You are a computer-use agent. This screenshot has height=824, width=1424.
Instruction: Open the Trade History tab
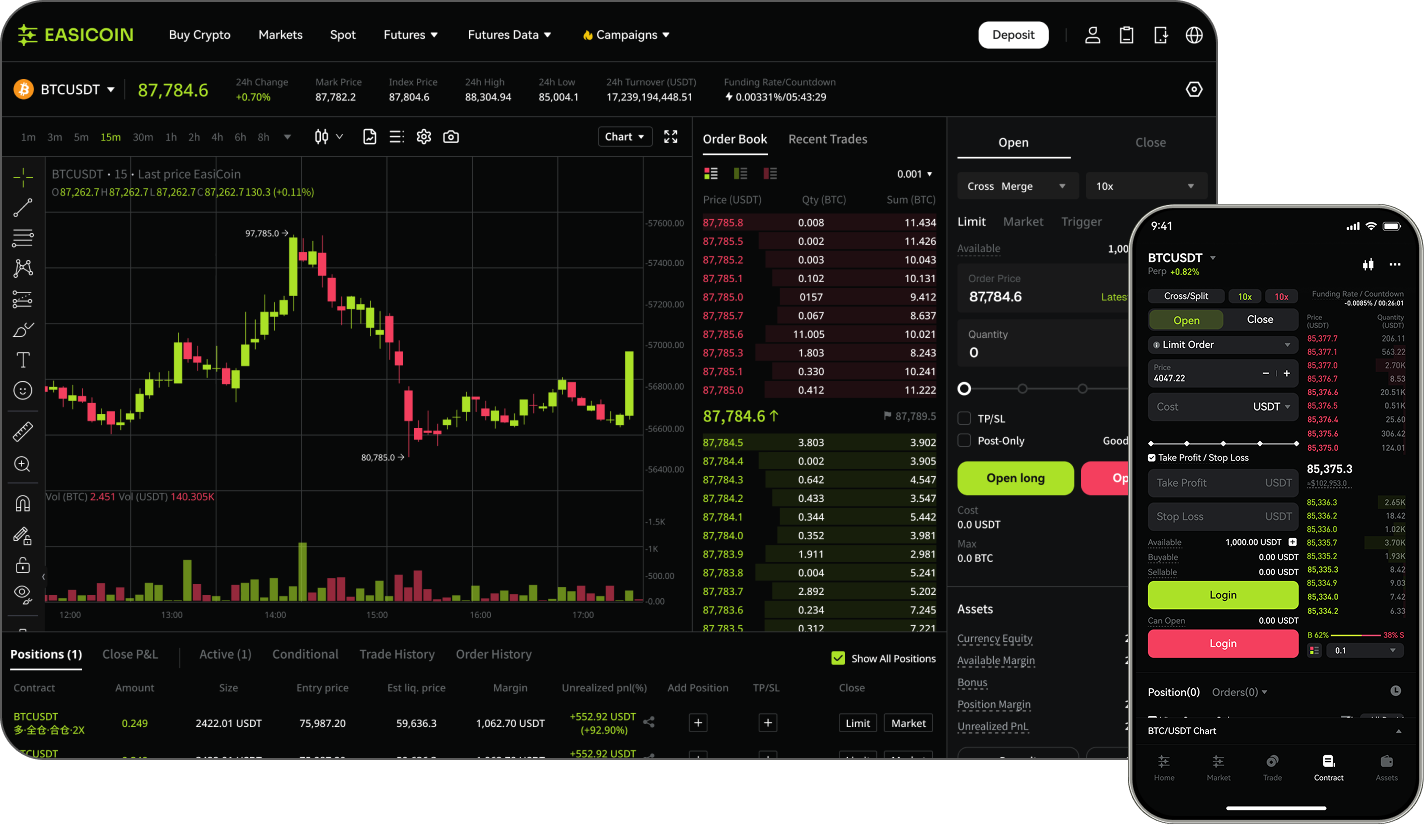coord(397,654)
